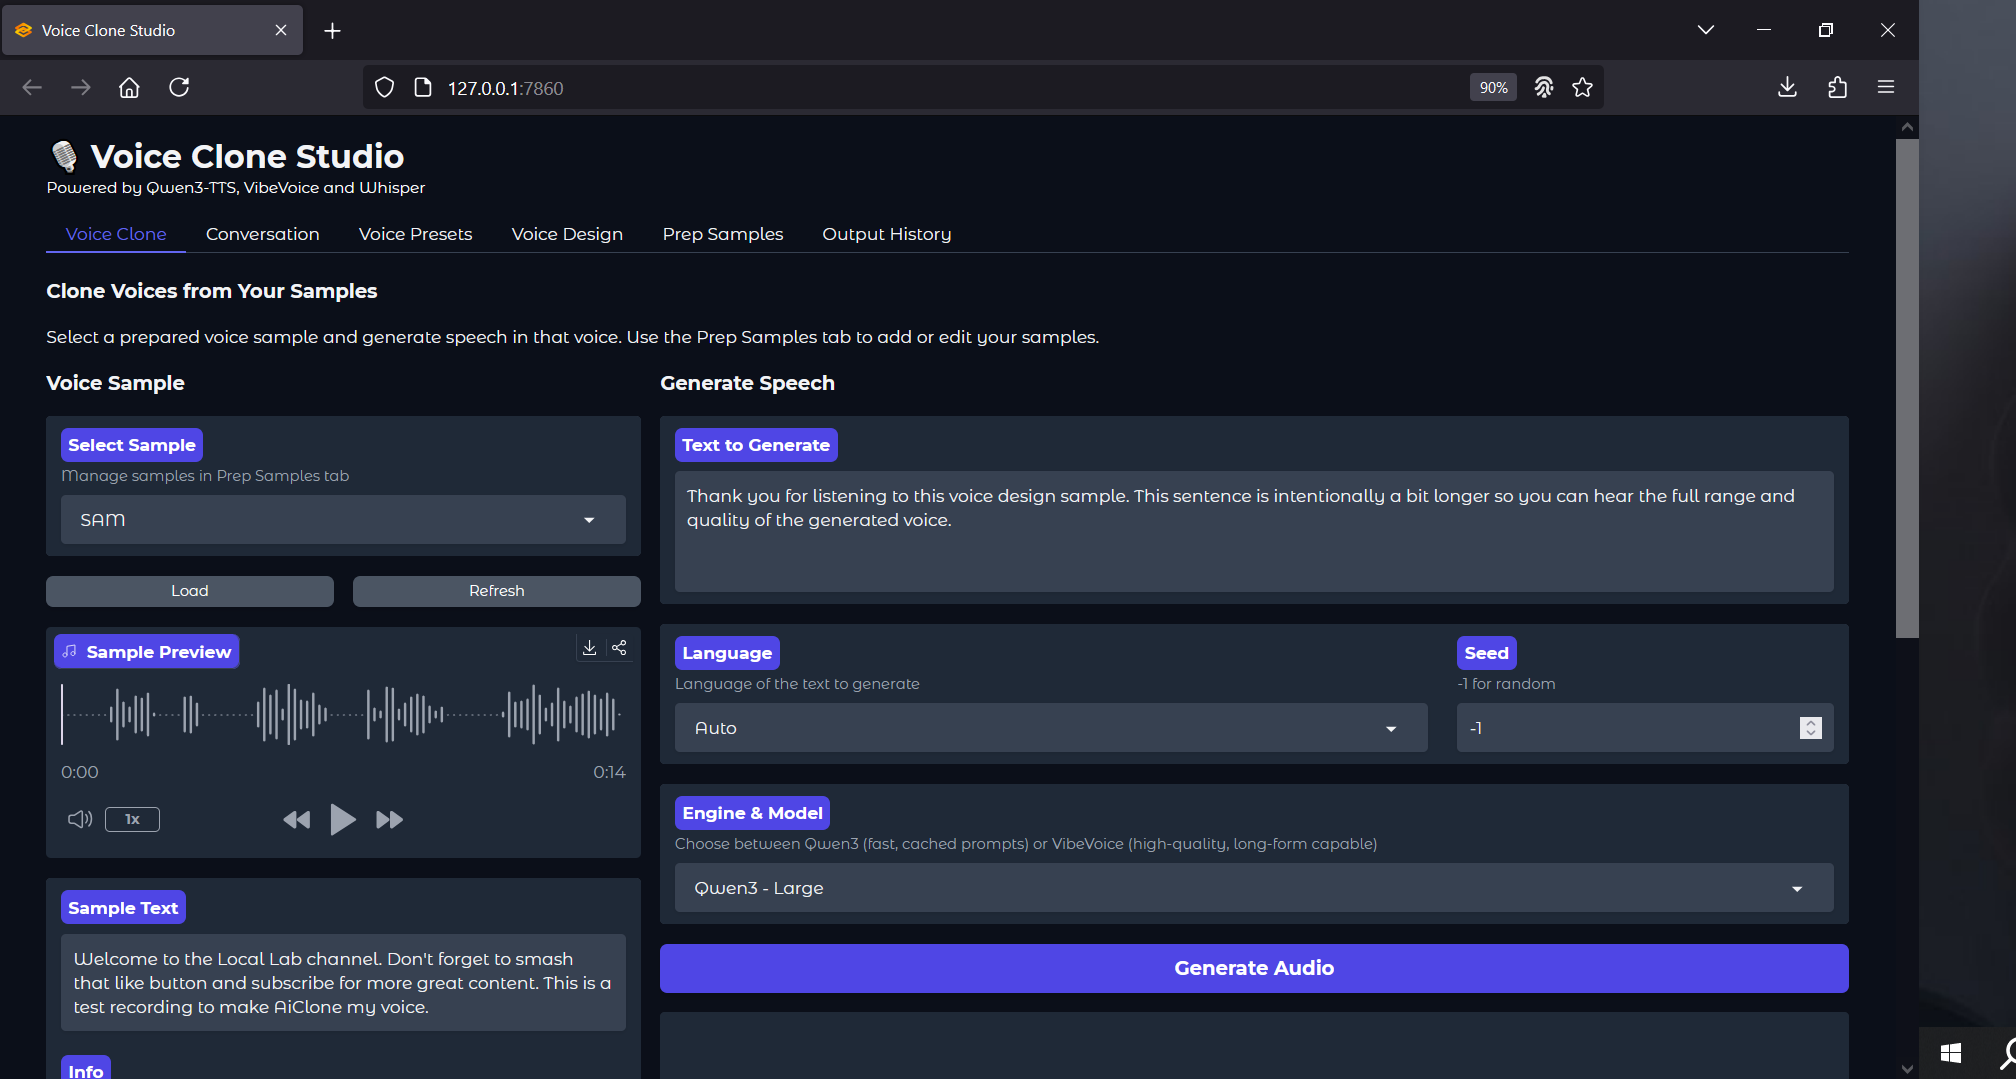
Task: Change playback speed 1x button
Action: [x=132, y=819]
